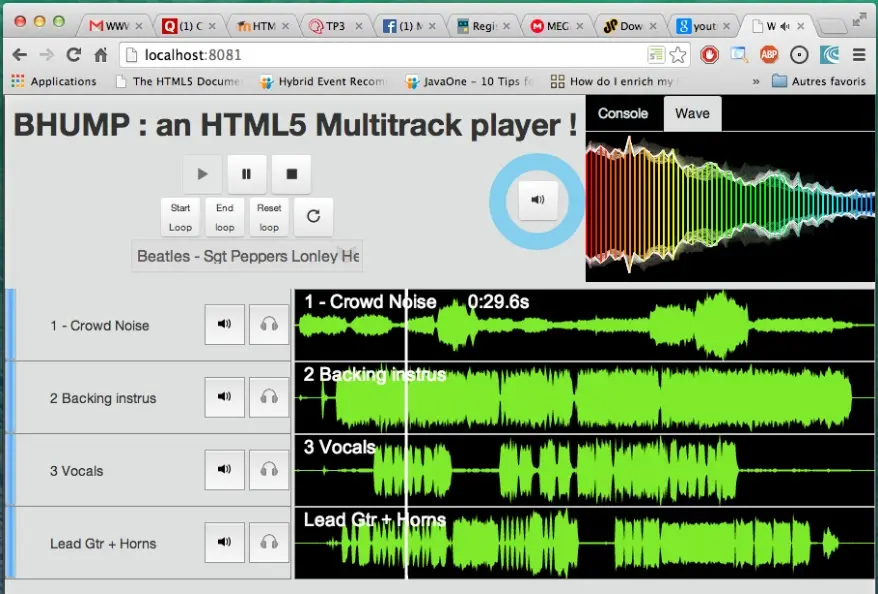Click the Lead Gtr + Horns waveform
Image resolution: width=878 pixels, height=594 pixels.
pos(584,543)
